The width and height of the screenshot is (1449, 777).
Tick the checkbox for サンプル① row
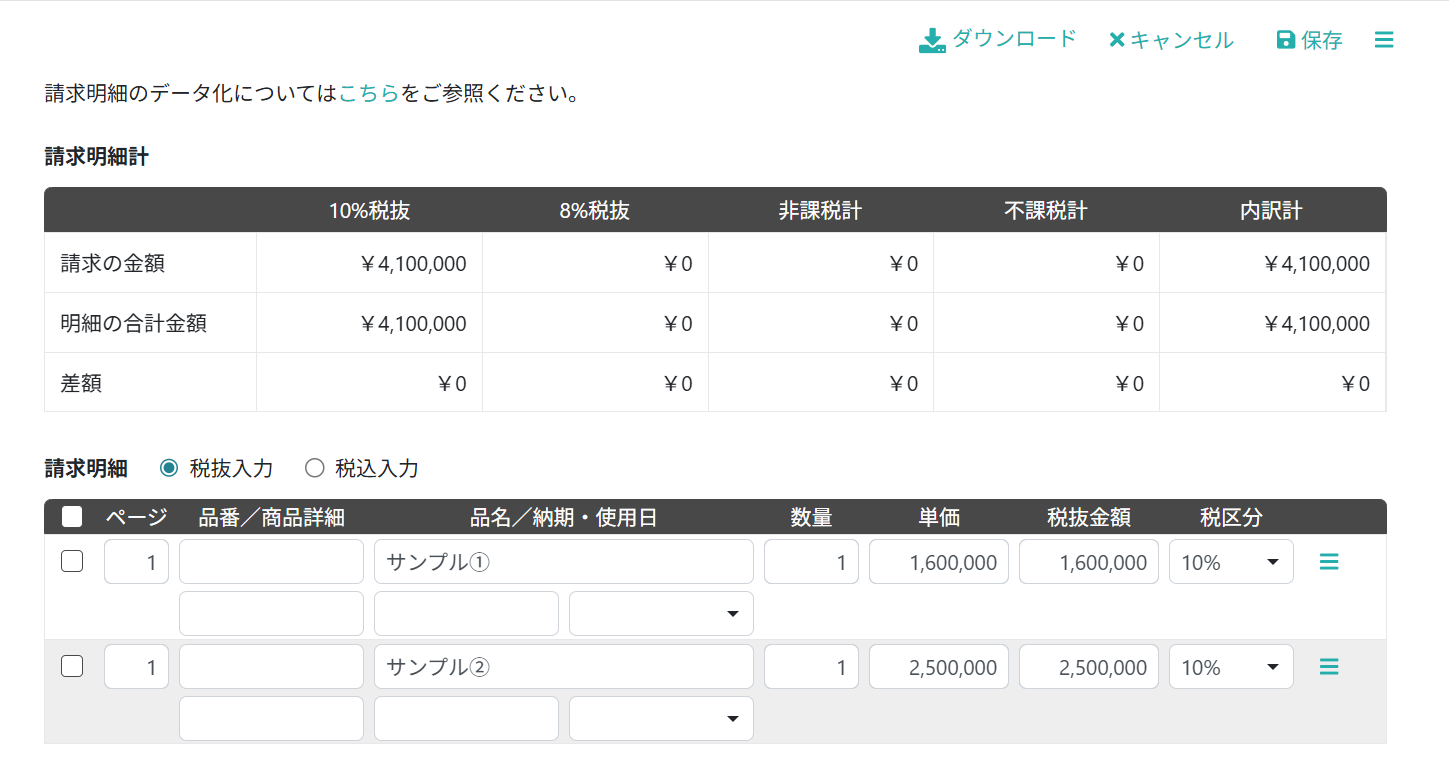click(x=72, y=561)
